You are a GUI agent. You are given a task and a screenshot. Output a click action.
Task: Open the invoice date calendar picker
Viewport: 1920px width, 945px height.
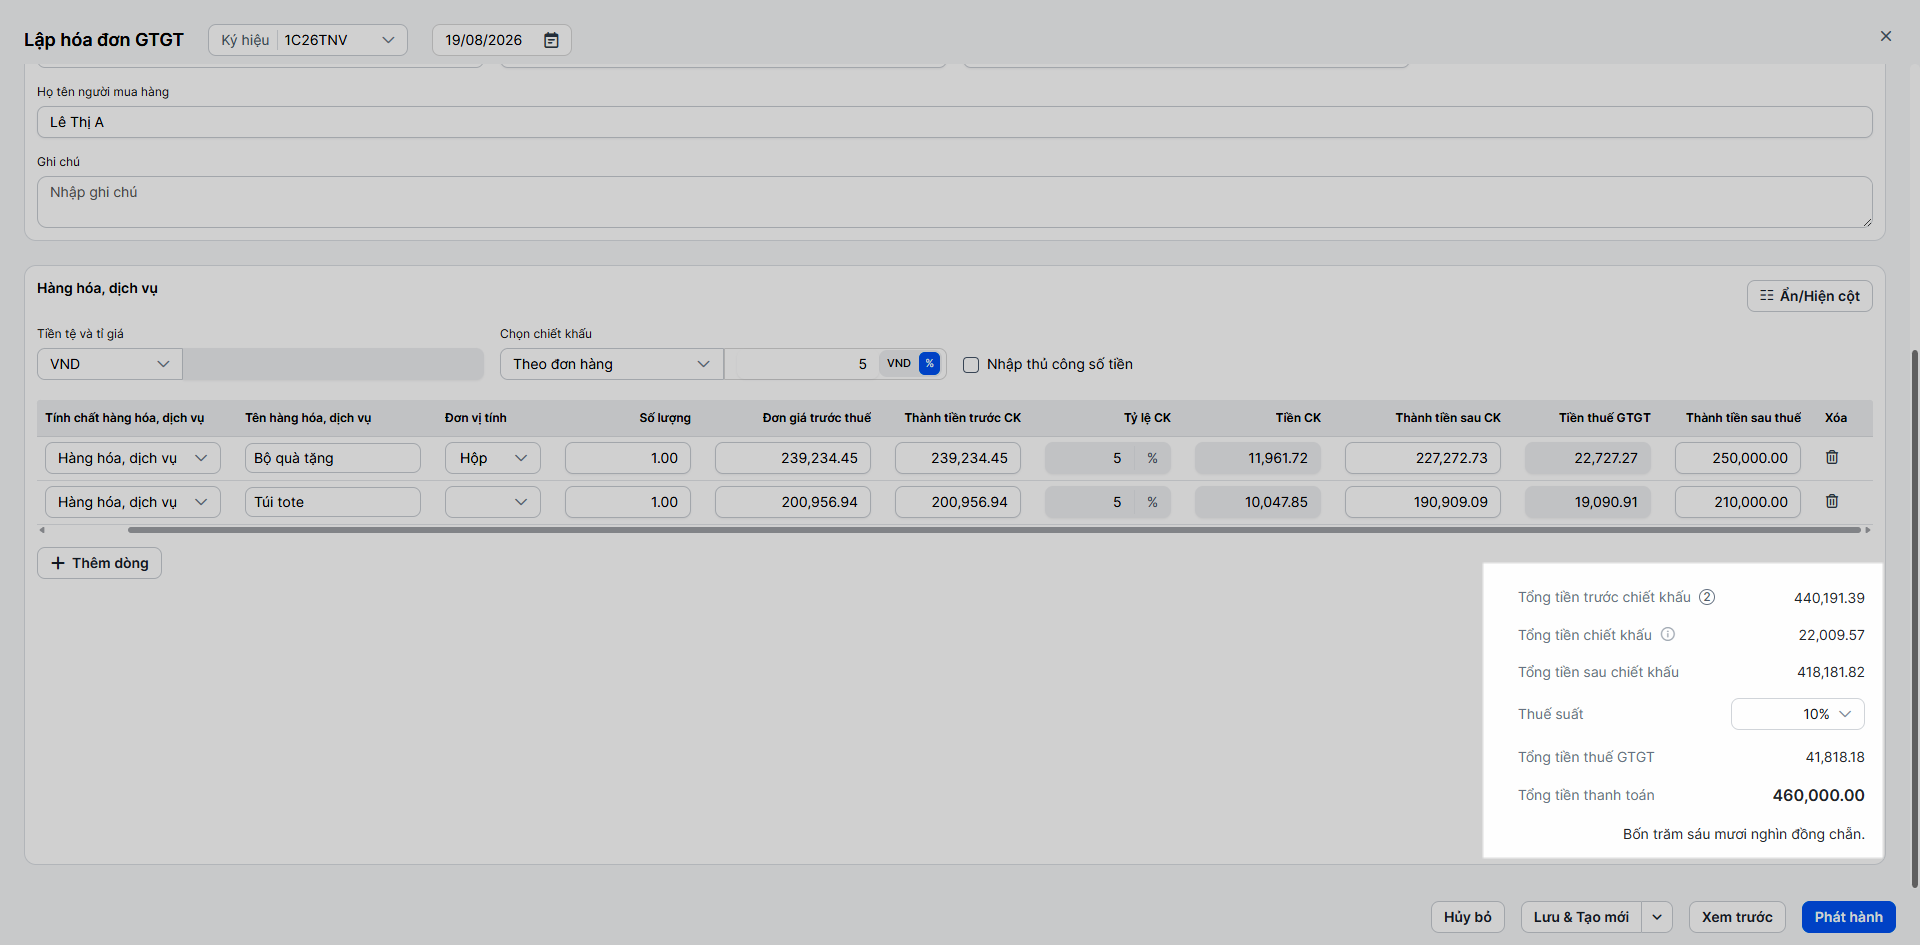pyautogui.click(x=551, y=40)
